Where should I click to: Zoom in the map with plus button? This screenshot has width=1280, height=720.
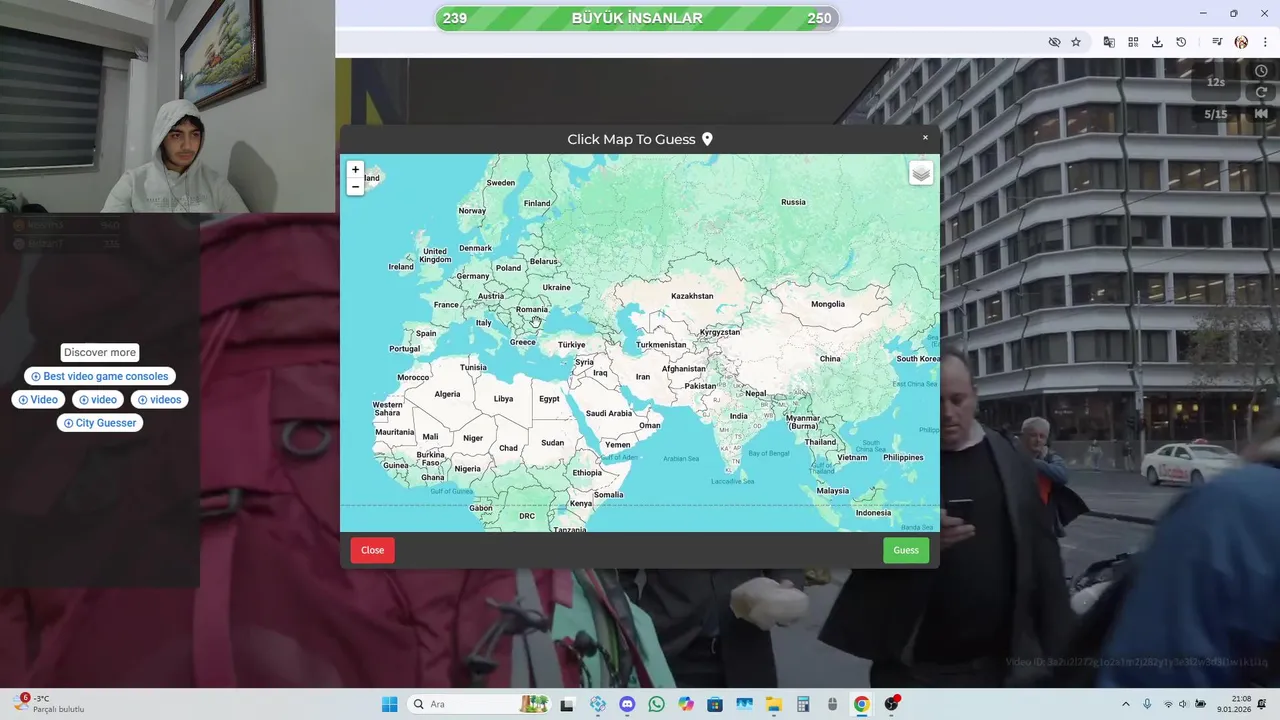point(355,170)
